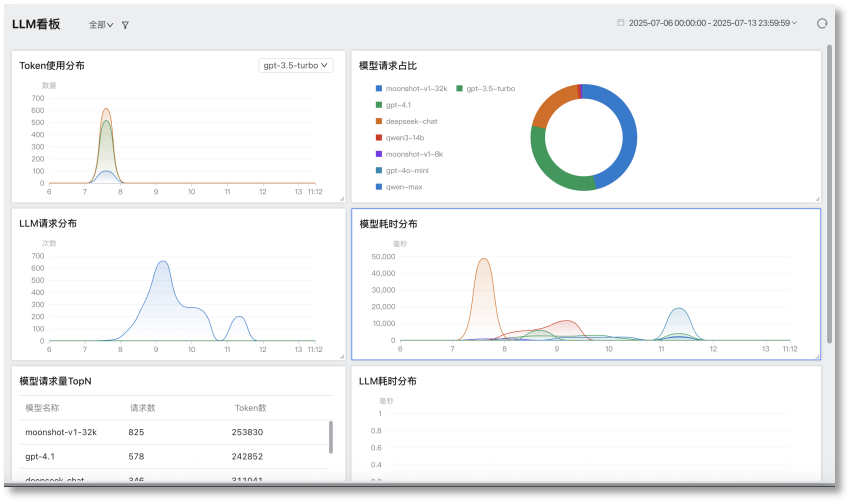
Task: Click the 请求数 column header
Action: (x=143, y=408)
